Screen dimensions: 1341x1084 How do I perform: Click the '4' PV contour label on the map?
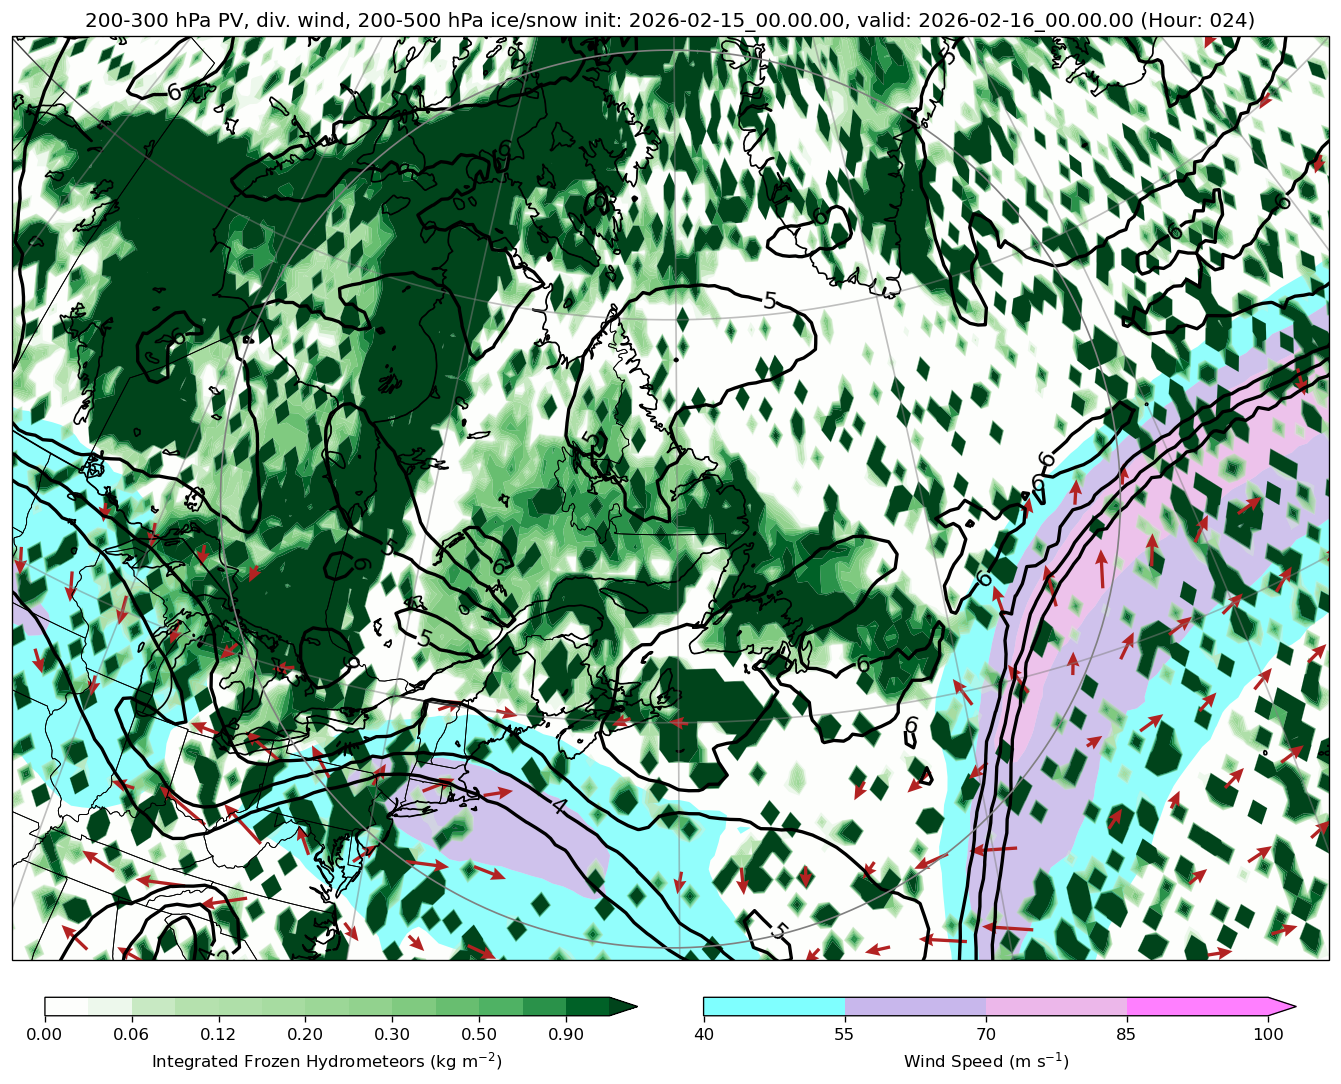point(560,807)
